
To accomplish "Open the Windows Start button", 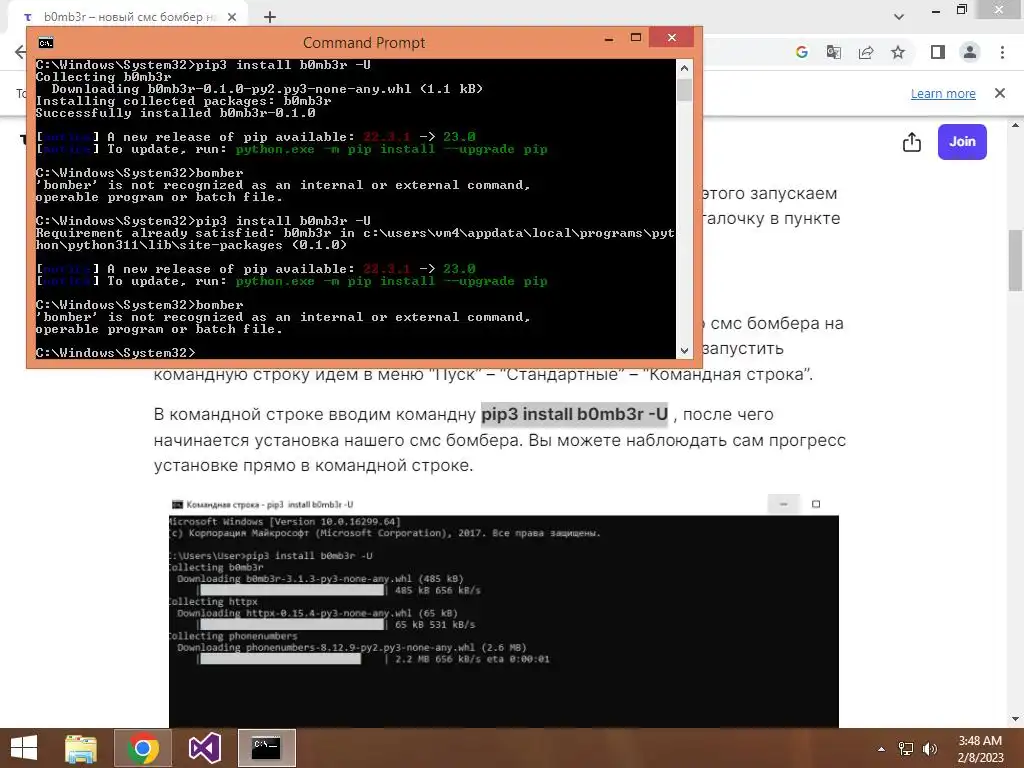I will [24, 748].
